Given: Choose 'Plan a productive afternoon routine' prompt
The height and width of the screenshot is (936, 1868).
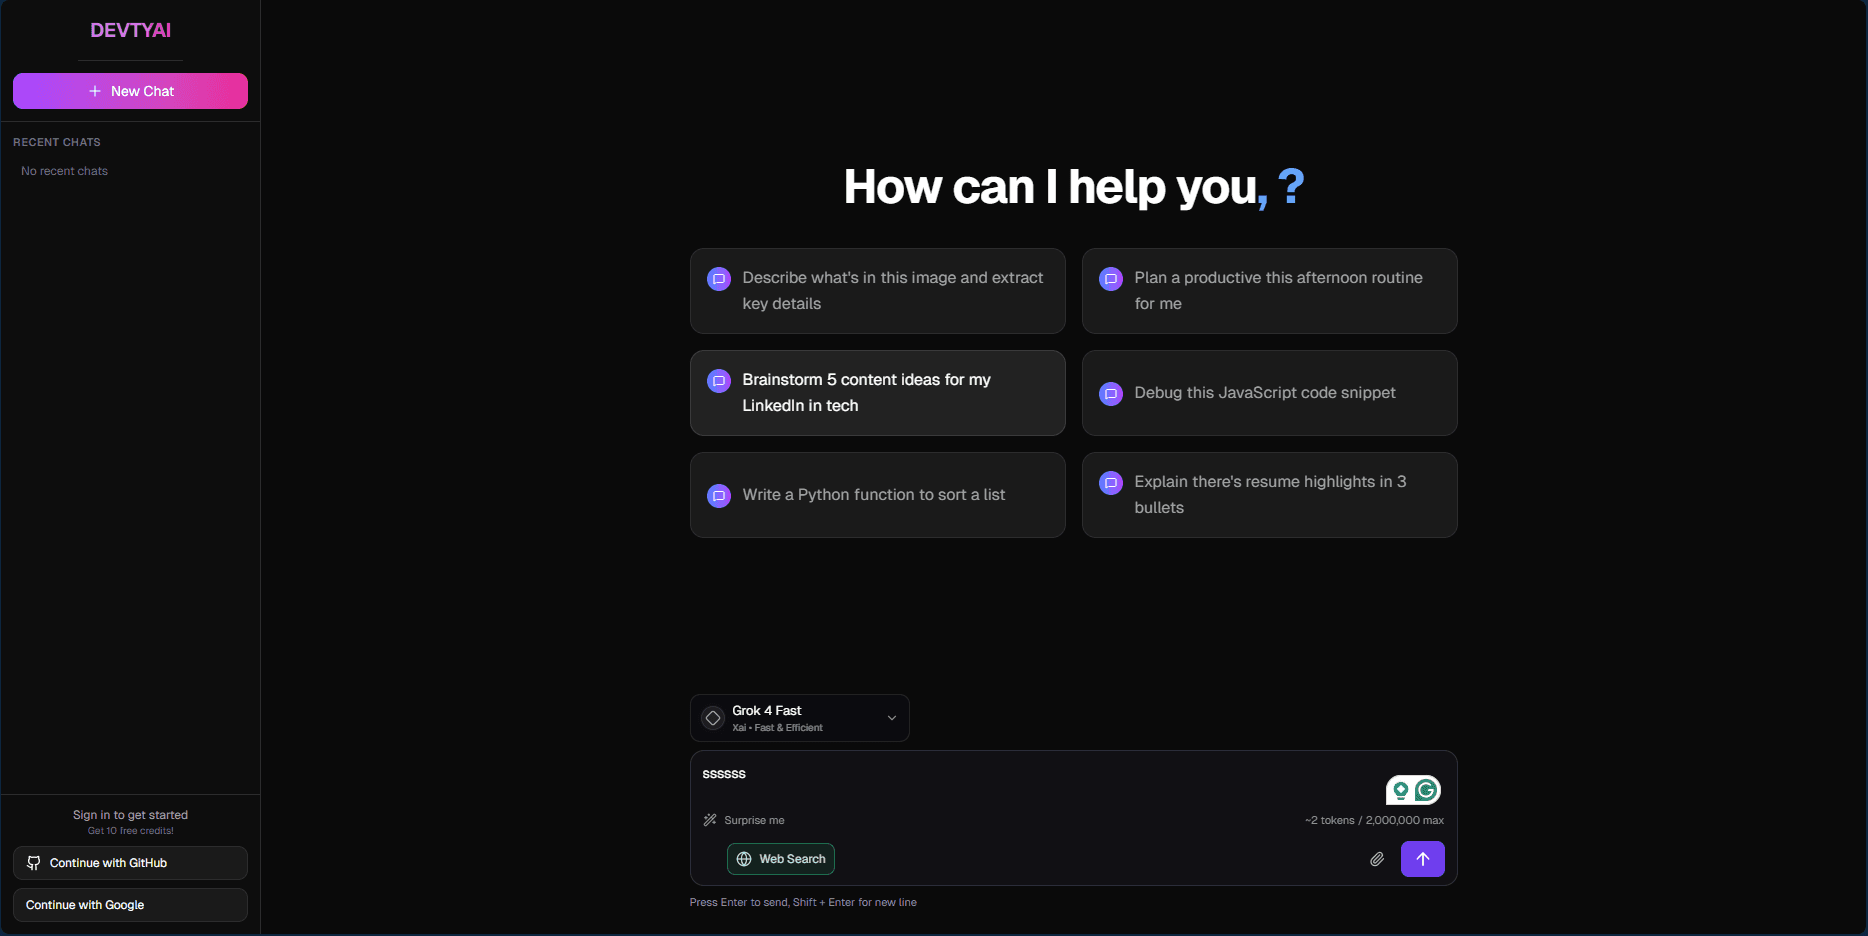Looking at the screenshot, I should pyautogui.click(x=1269, y=291).
